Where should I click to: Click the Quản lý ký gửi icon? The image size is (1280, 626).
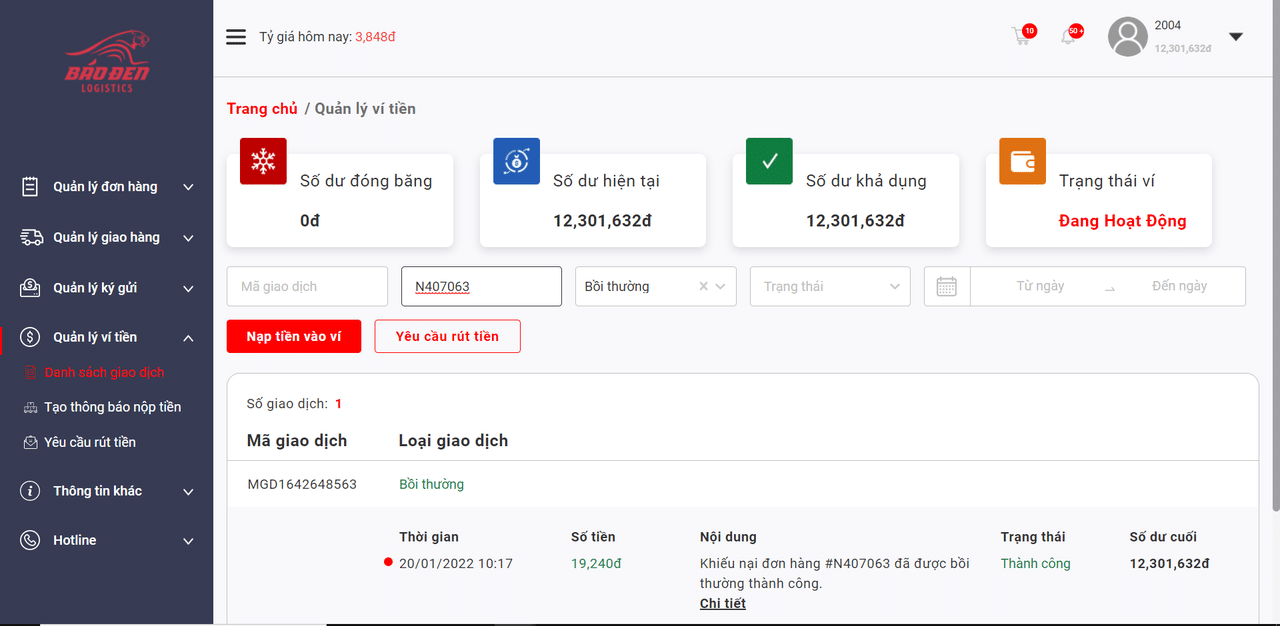pos(31,288)
